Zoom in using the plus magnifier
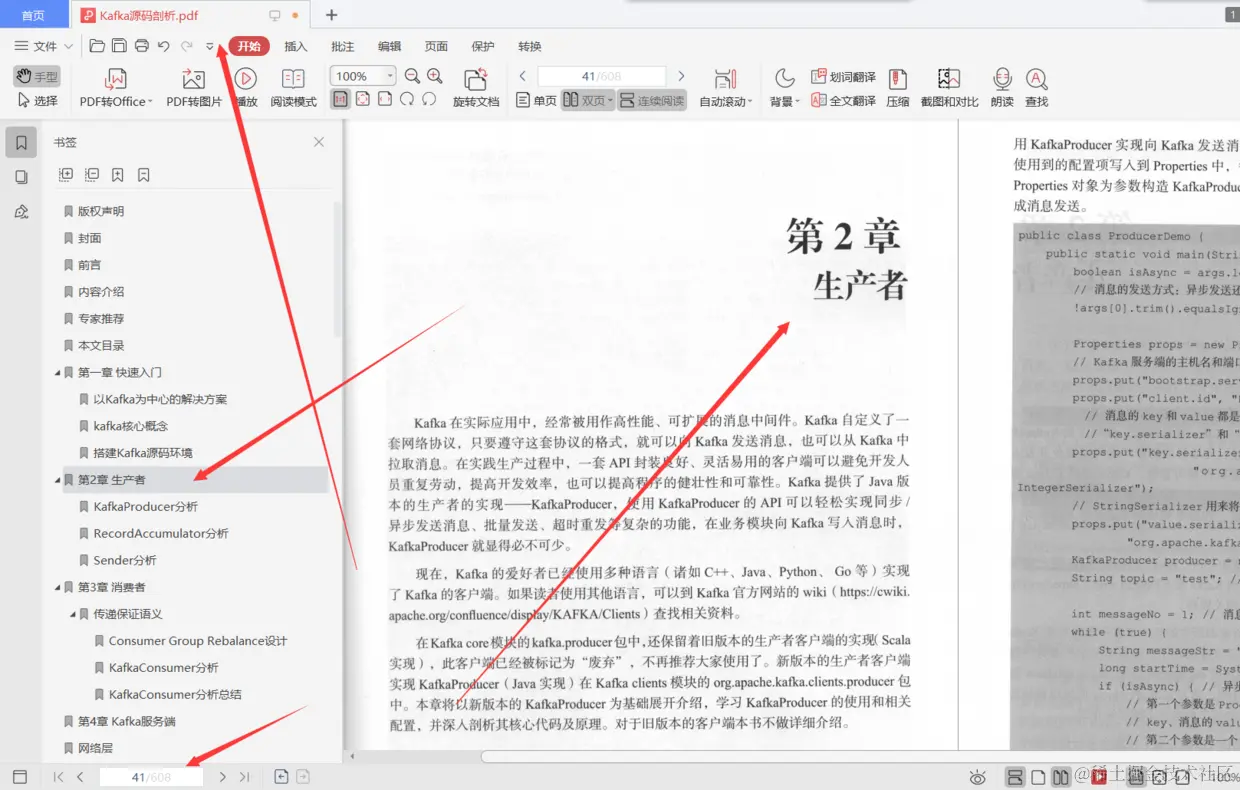The height and width of the screenshot is (790, 1240). point(435,76)
